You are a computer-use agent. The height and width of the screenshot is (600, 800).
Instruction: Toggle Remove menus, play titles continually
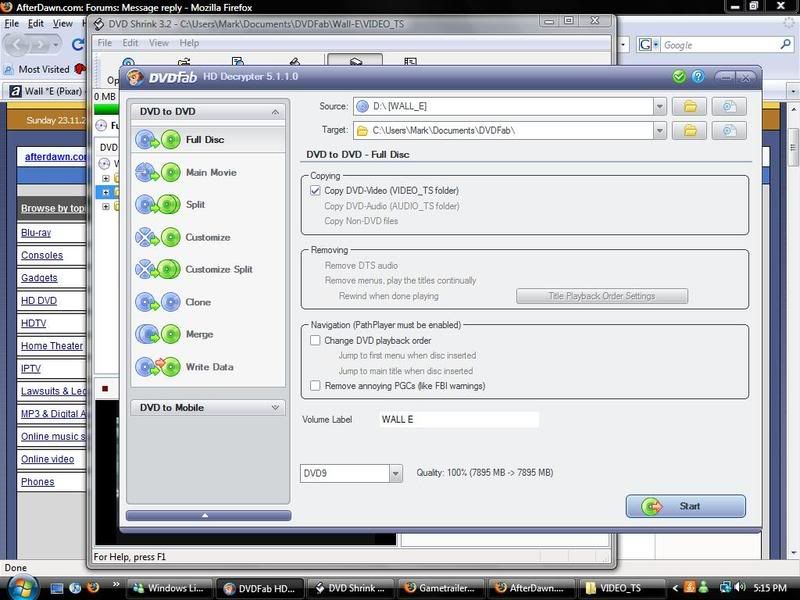pos(400,281)
